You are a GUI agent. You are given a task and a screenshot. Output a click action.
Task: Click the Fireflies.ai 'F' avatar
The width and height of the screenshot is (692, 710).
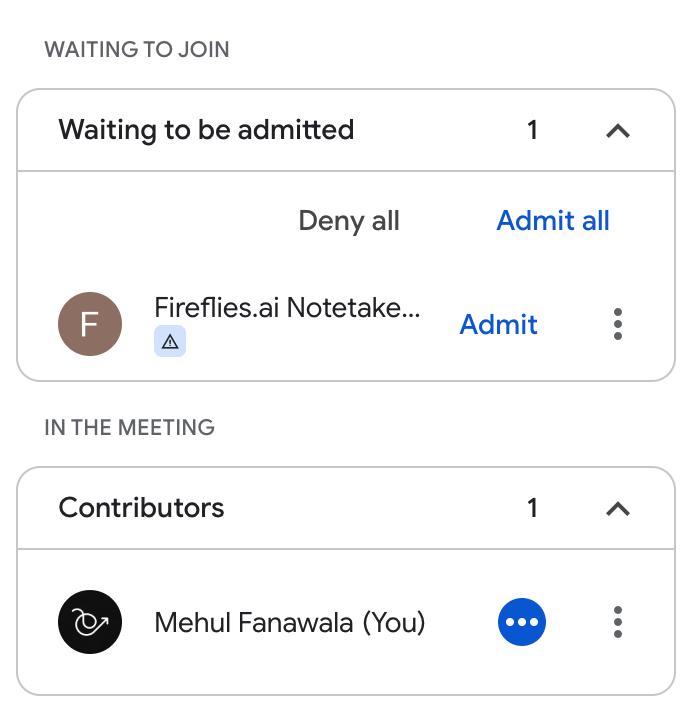pos(90,324)
